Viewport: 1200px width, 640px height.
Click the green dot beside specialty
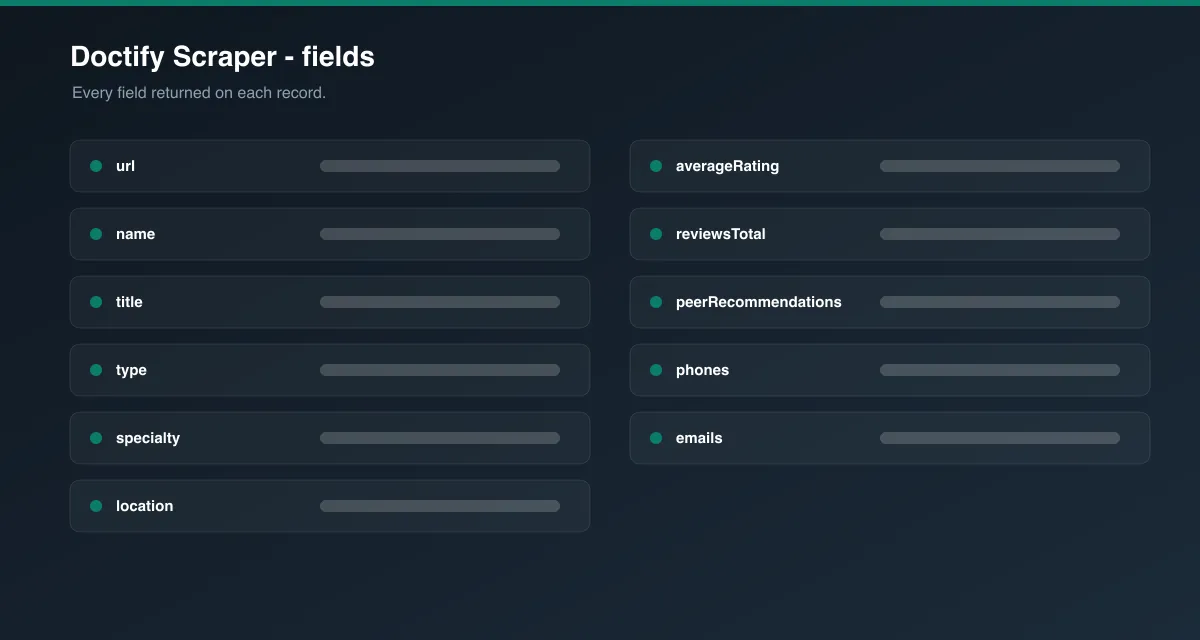coord(96,438)
